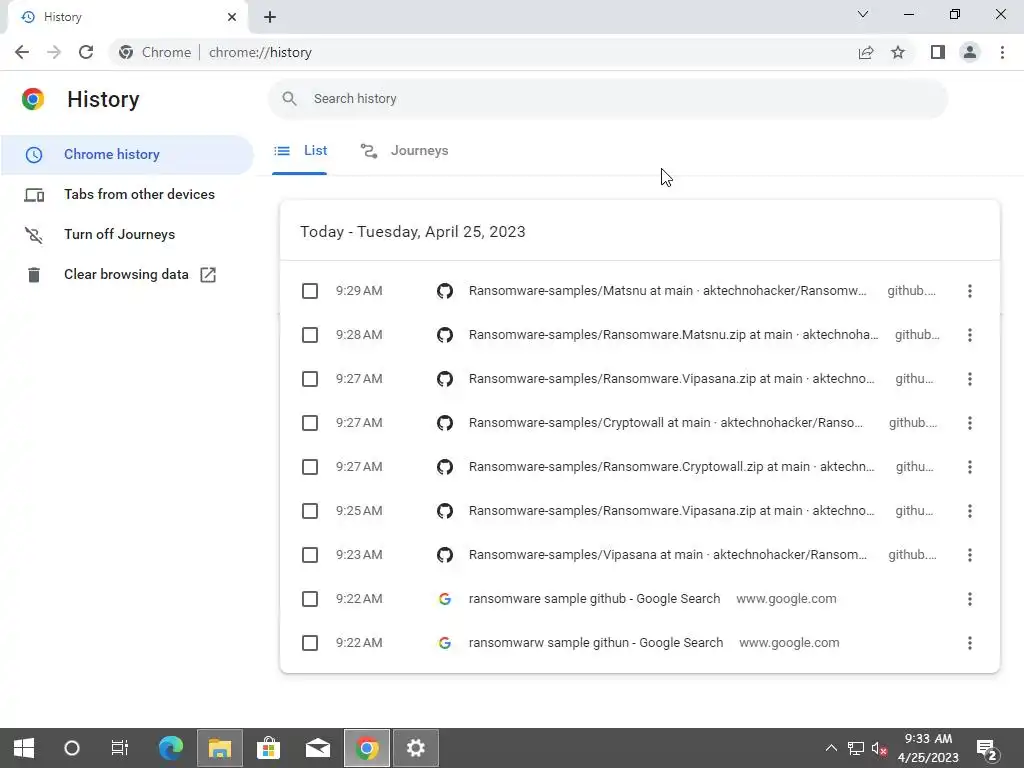The height and width of the screenshot is (768, 1024).
Task: Click the Chrome logo beside History title
Action: pos(33,99)
